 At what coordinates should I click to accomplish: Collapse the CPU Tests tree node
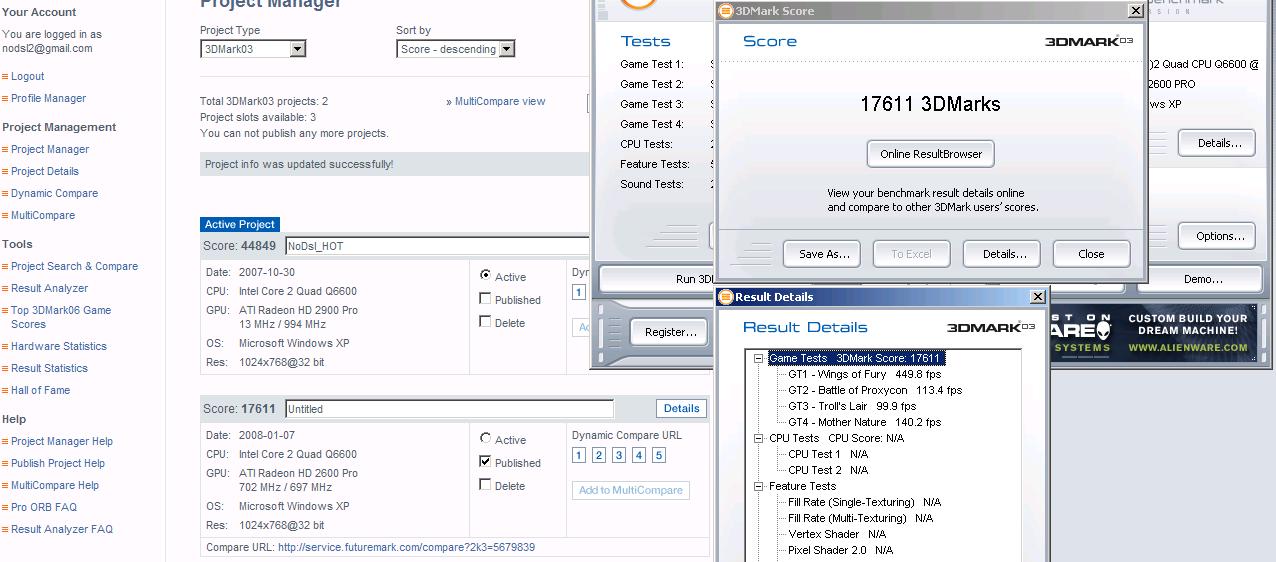[759, 438]
